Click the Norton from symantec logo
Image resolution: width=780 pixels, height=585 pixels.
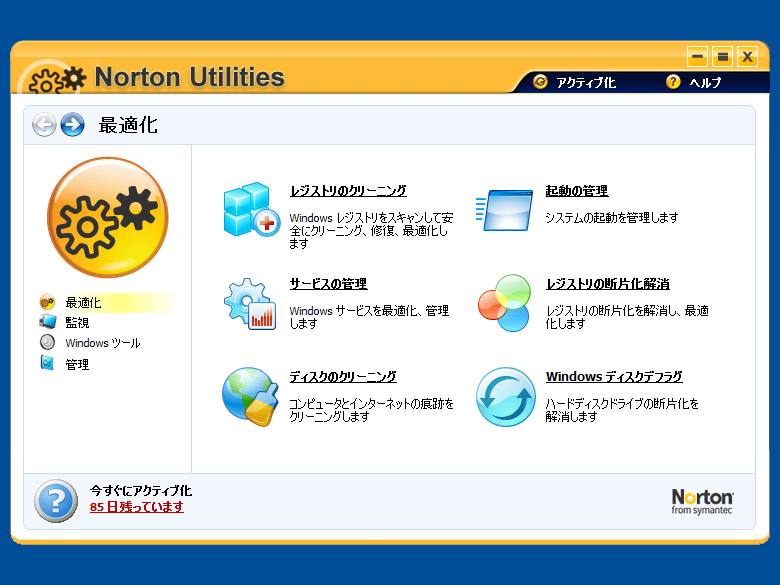[x=702, y=501]
